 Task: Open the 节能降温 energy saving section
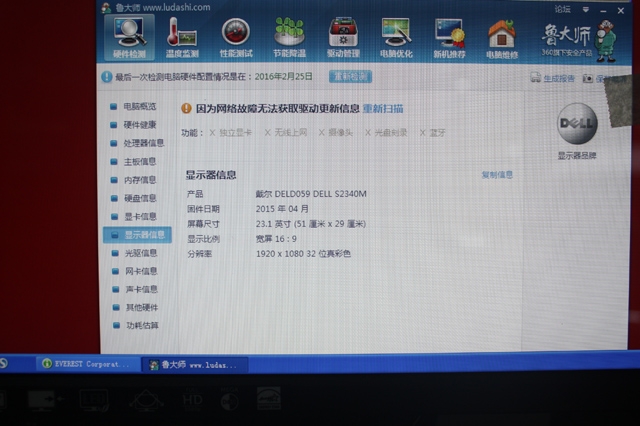(289, 38)
